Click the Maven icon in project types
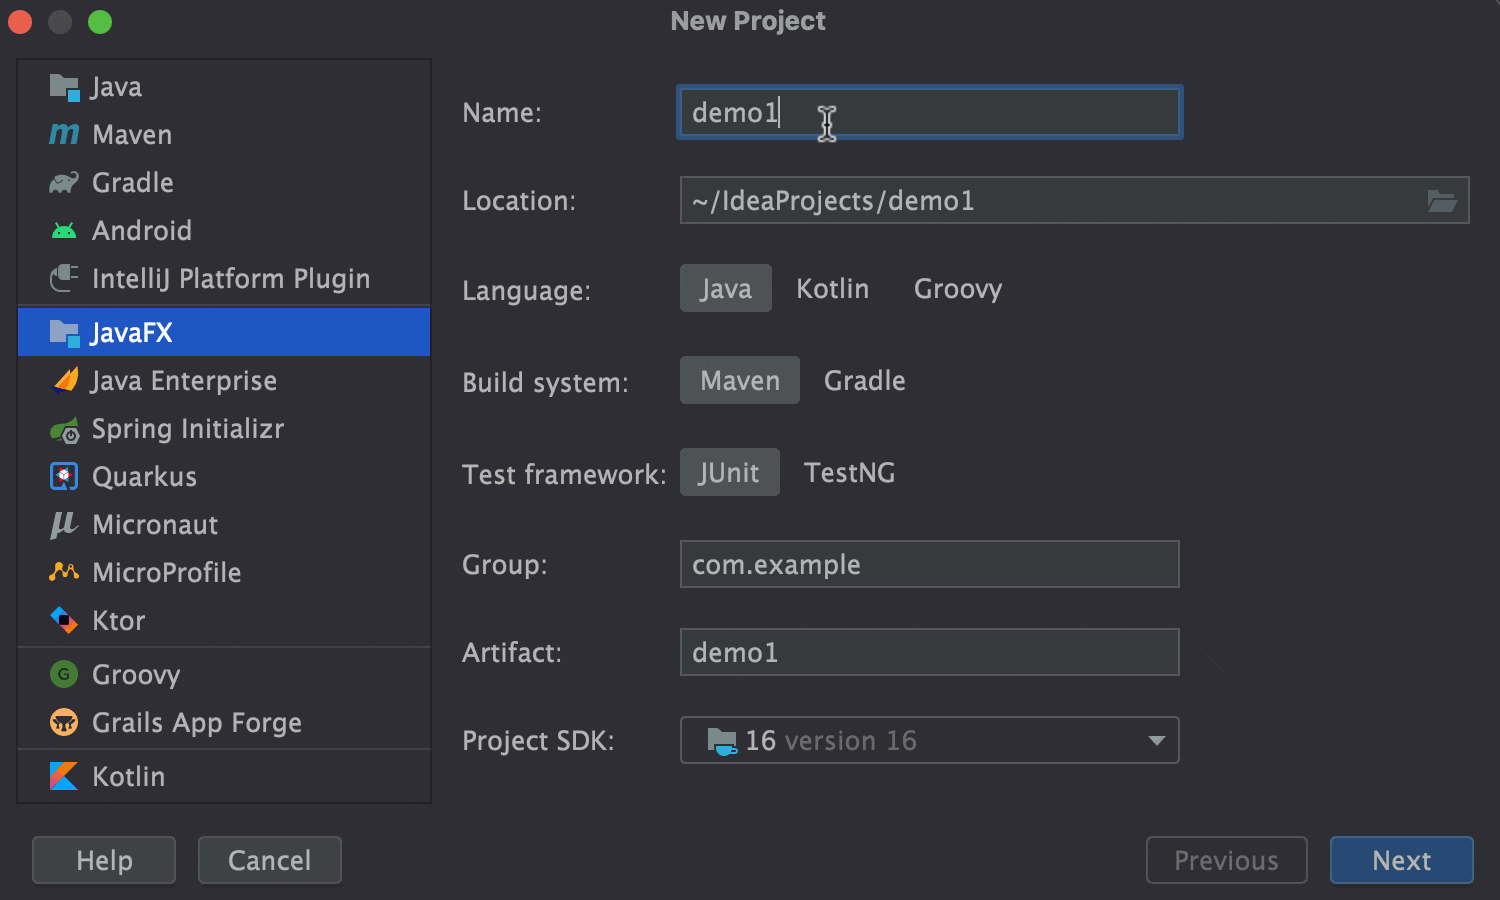 (x=64, y=134)
